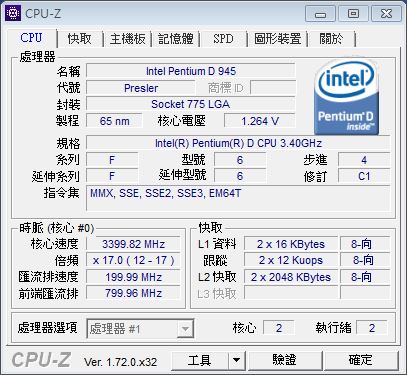
Task: Click the core voltage value 1.264 V
Action: pyautogui.click(x=260, y=121)
